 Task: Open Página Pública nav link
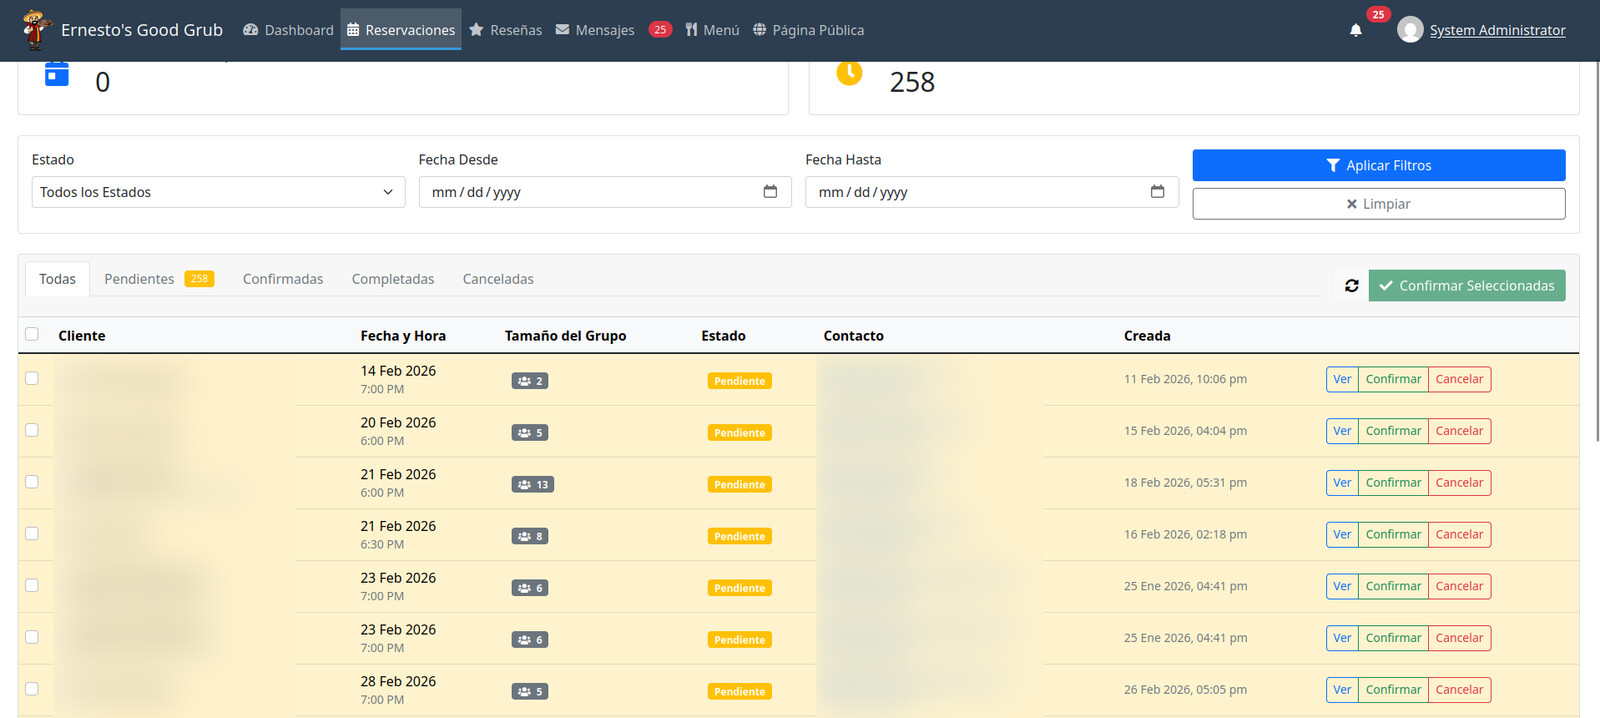808,30
